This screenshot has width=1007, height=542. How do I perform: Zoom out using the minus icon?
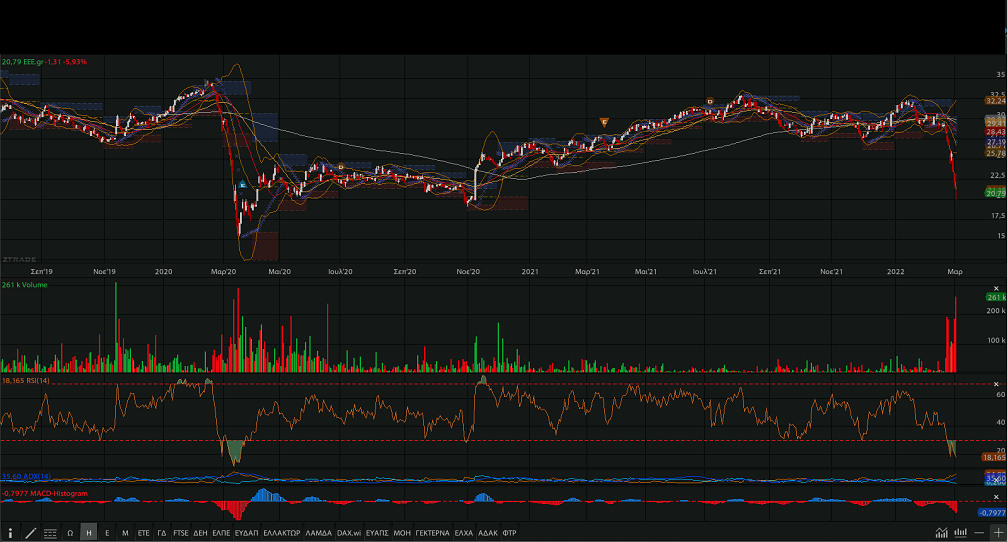pyautogui.click(x=979, y=533)
